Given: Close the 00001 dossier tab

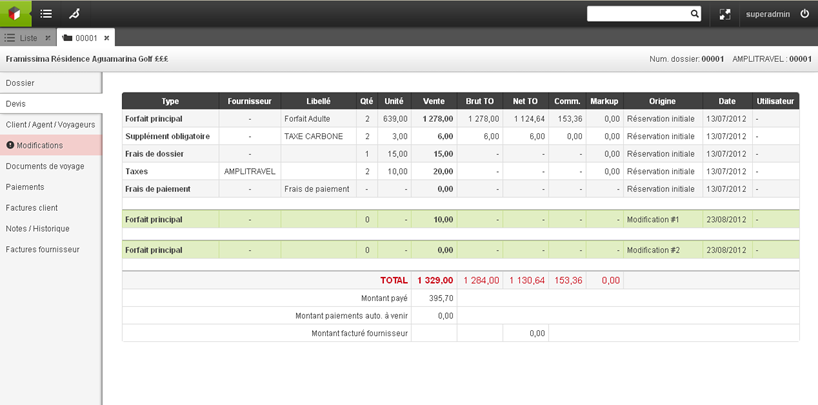Looking at the screenshot, I should coord(107,38).
